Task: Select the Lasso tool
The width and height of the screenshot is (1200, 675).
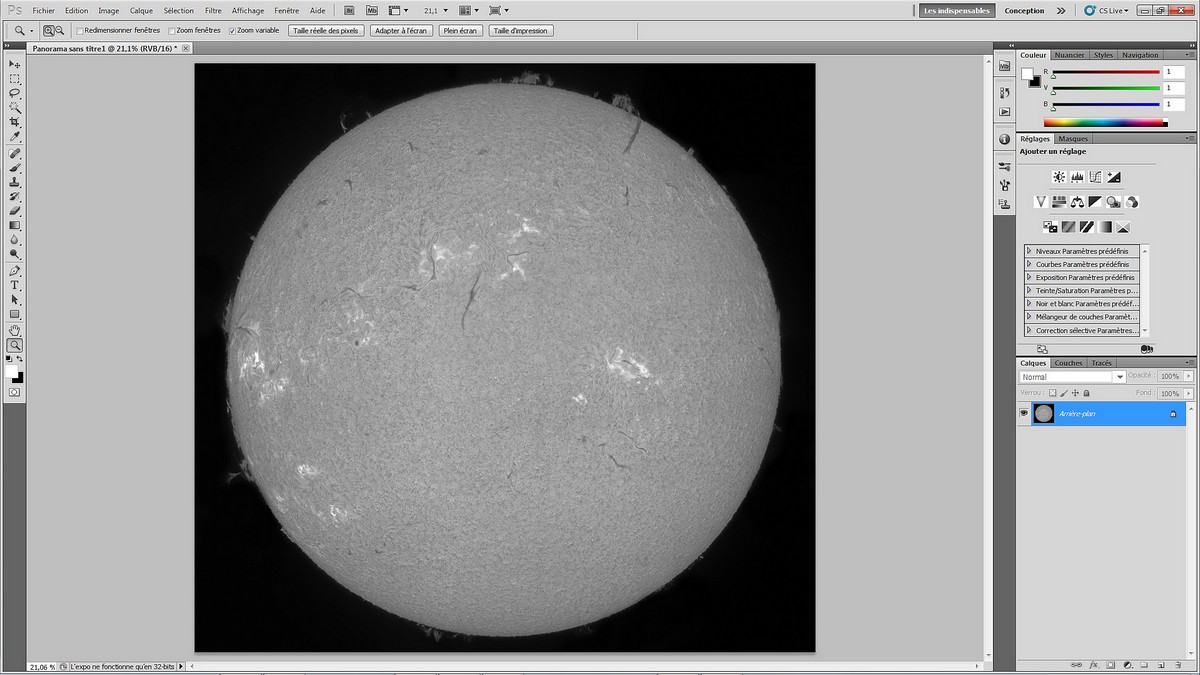Action: tap(15, 92)
